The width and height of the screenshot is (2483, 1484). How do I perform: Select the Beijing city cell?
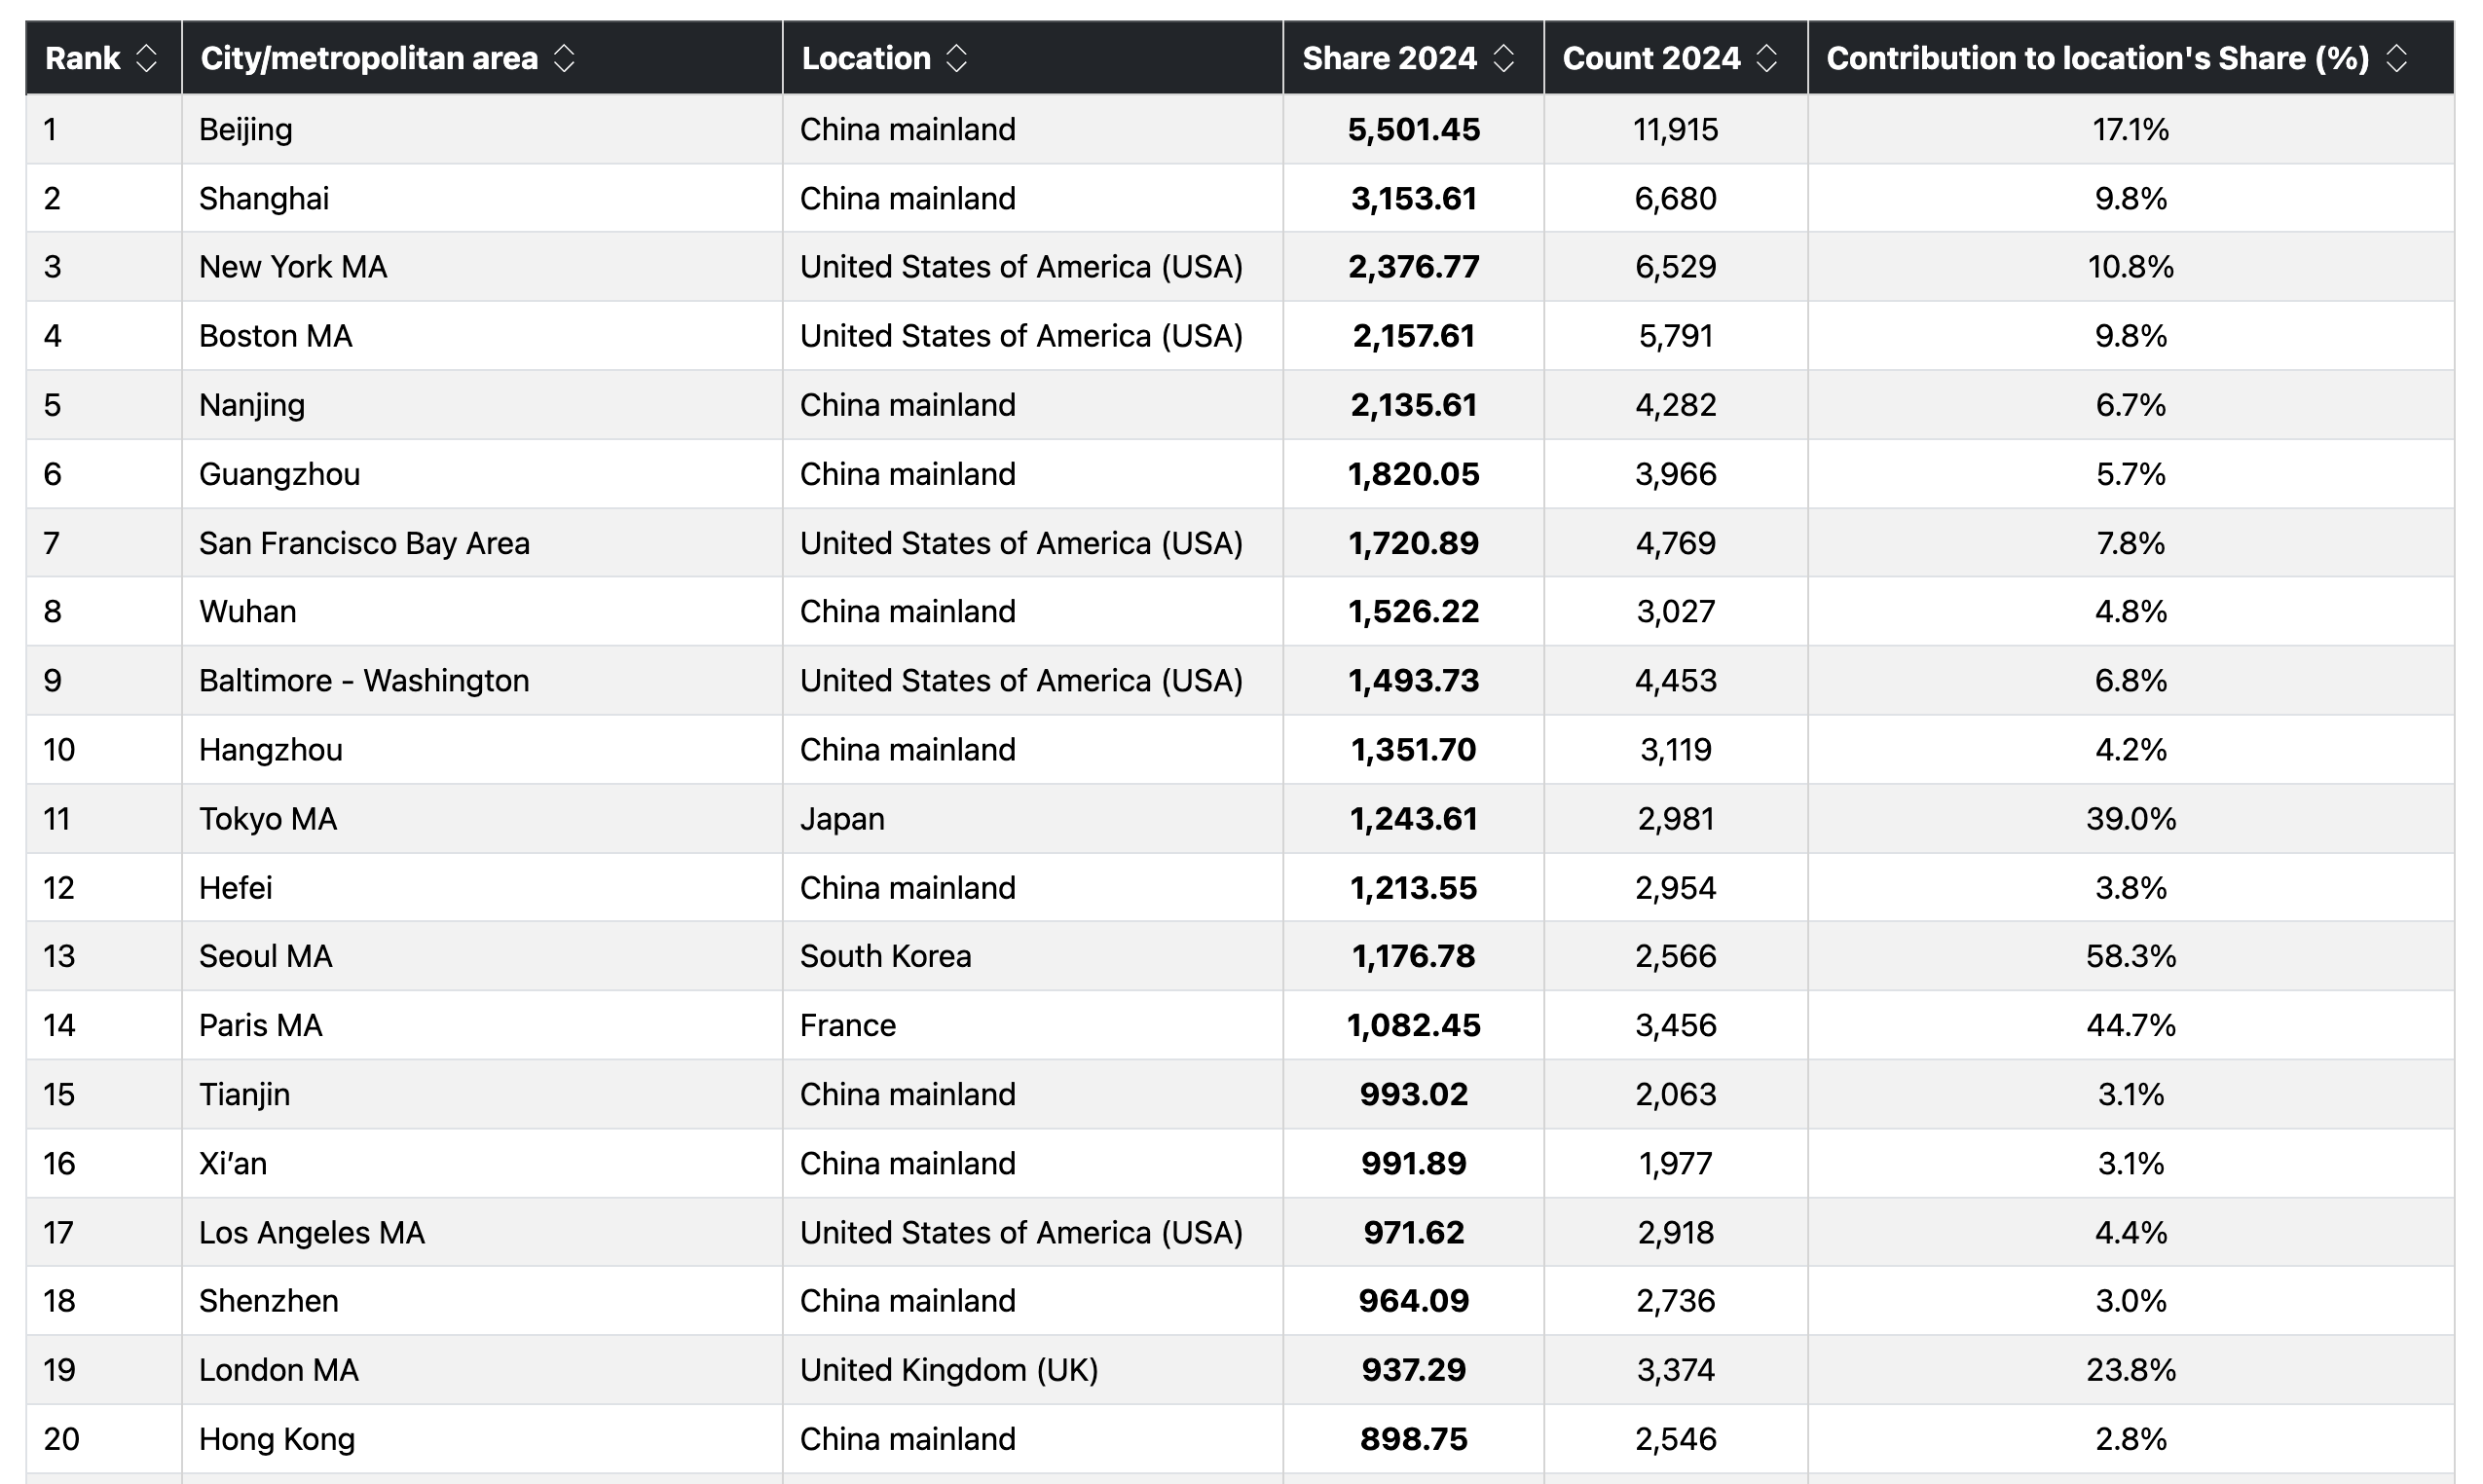click(246, 129)
